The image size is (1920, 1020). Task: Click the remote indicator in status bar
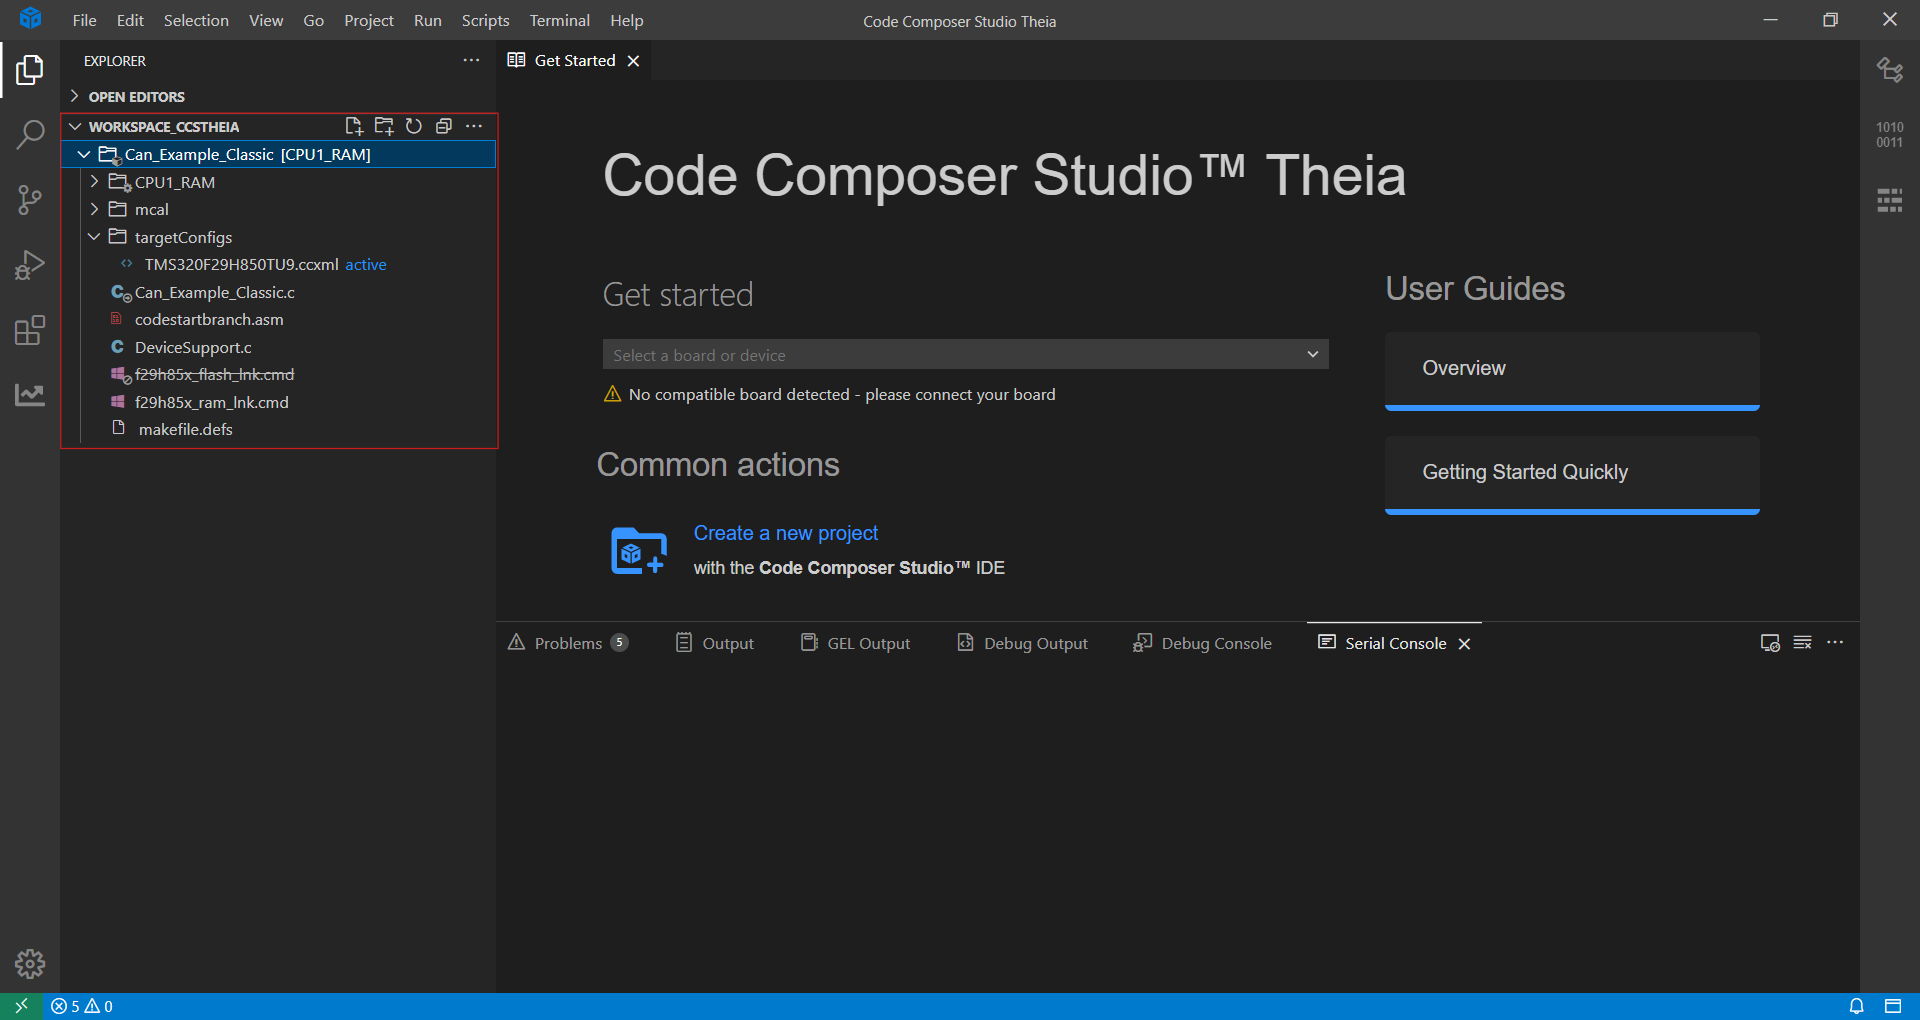21,1006
